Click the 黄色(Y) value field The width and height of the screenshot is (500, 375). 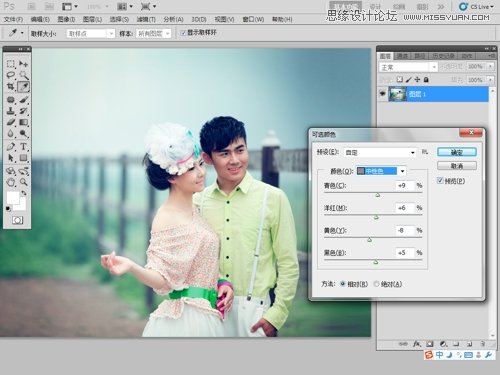coord(405,230)
